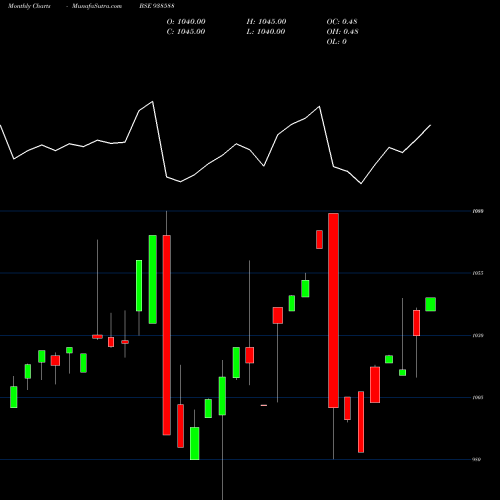Click the close value 'C: 1045.00'
This screenshot has height=500, width=500.
click(186, 32)
